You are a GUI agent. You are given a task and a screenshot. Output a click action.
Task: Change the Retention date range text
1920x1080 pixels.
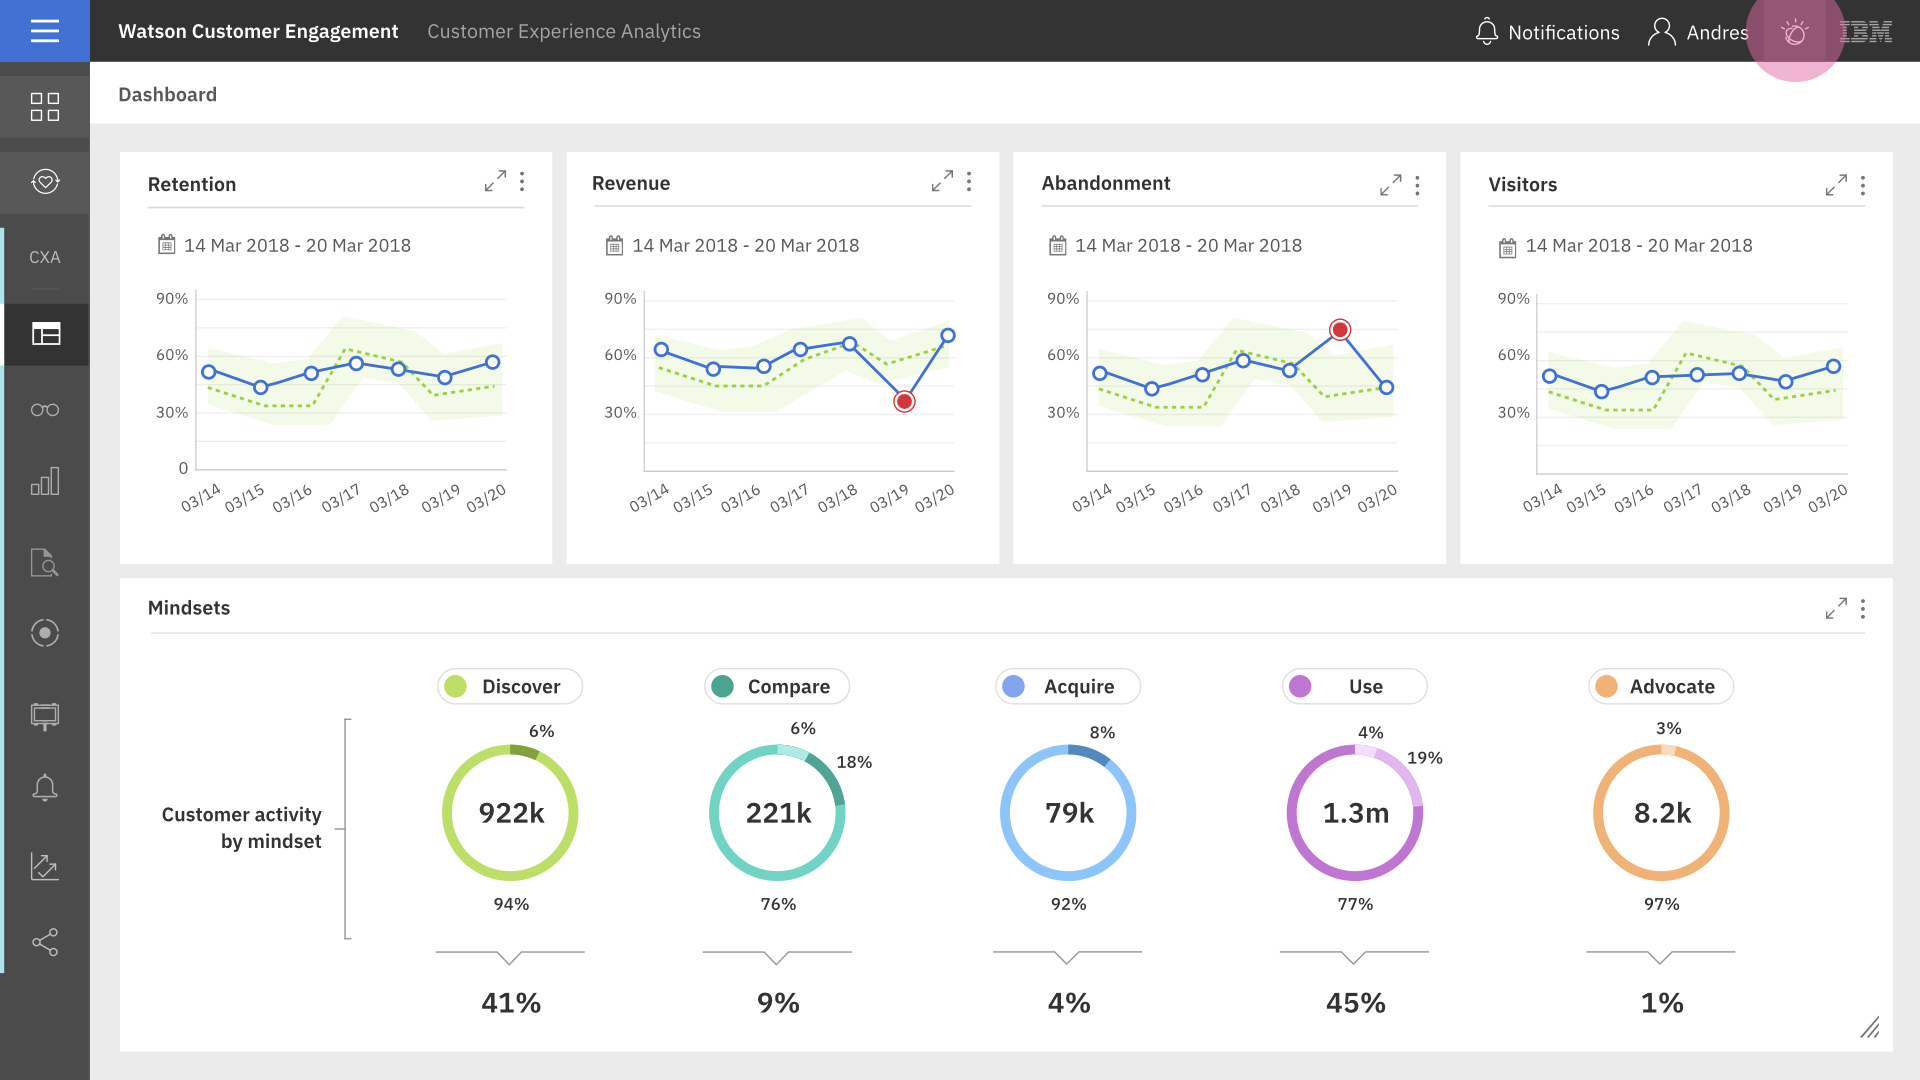tap(297, 245)
